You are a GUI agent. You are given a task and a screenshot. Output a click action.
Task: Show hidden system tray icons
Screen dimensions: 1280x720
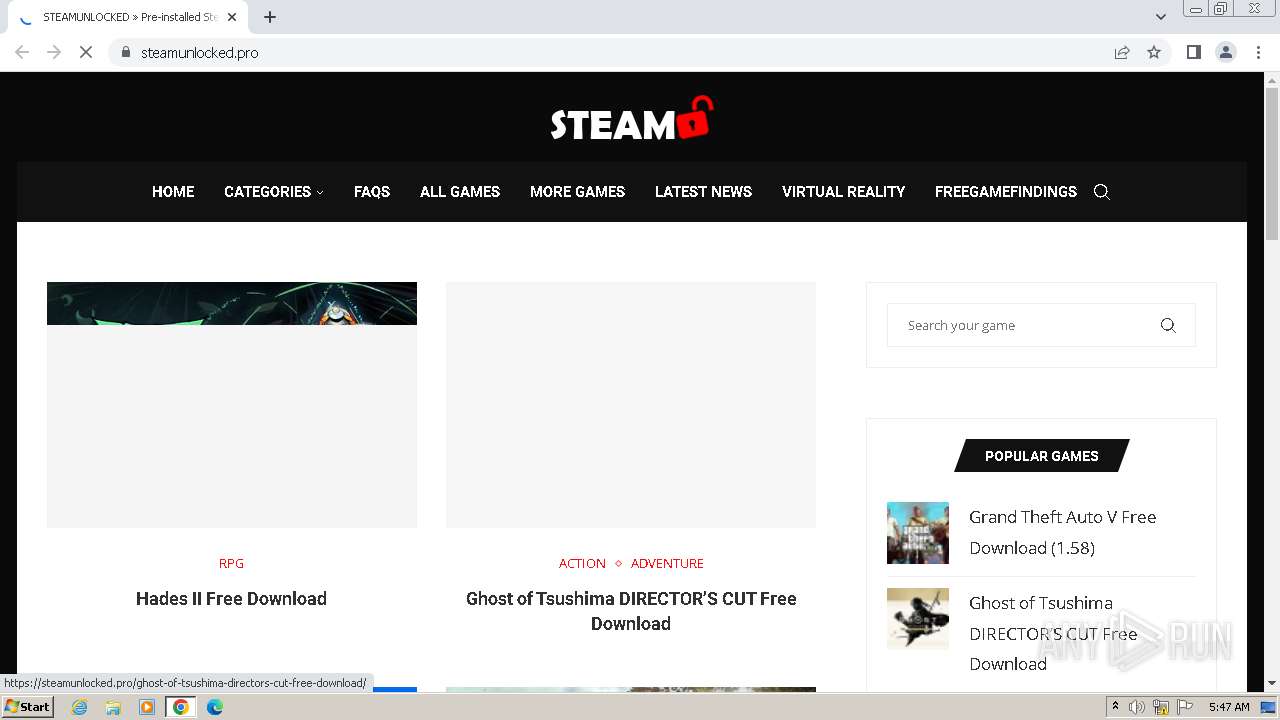[x=1115, y=707]
